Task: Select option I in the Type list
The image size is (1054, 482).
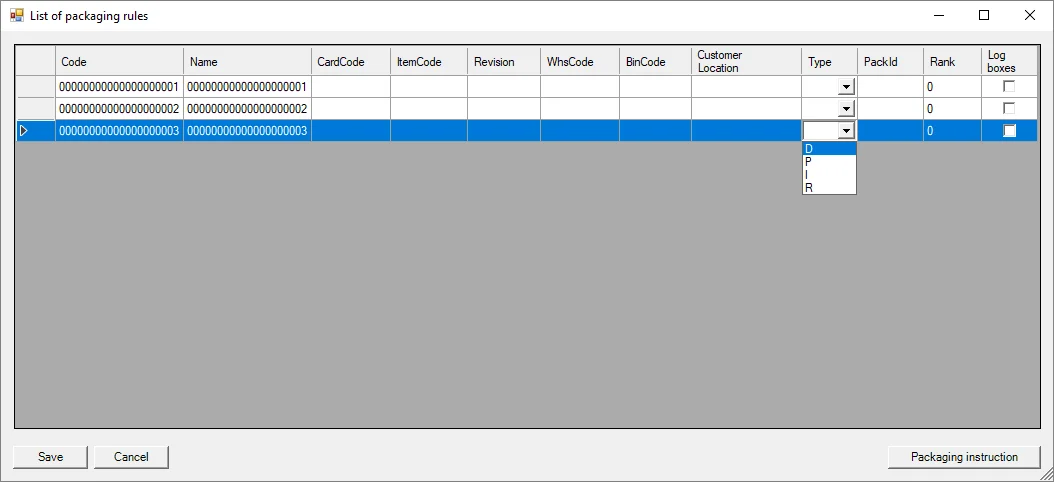Action: pos(828,174)
